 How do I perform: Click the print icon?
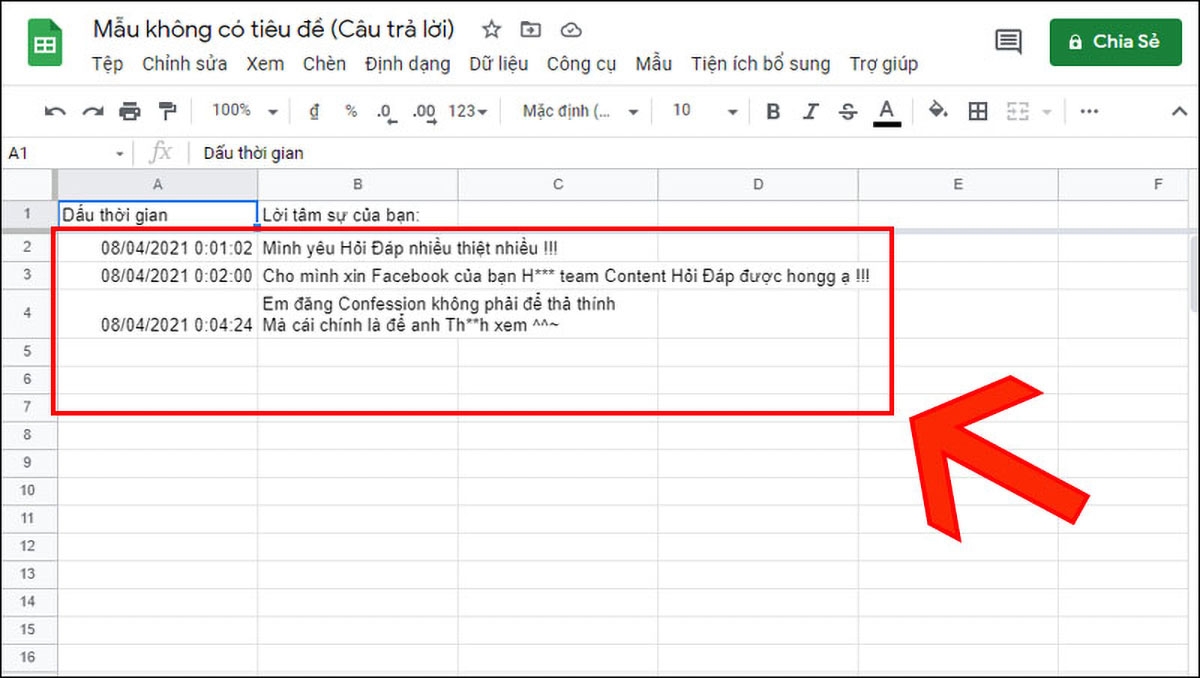point(130,111)
